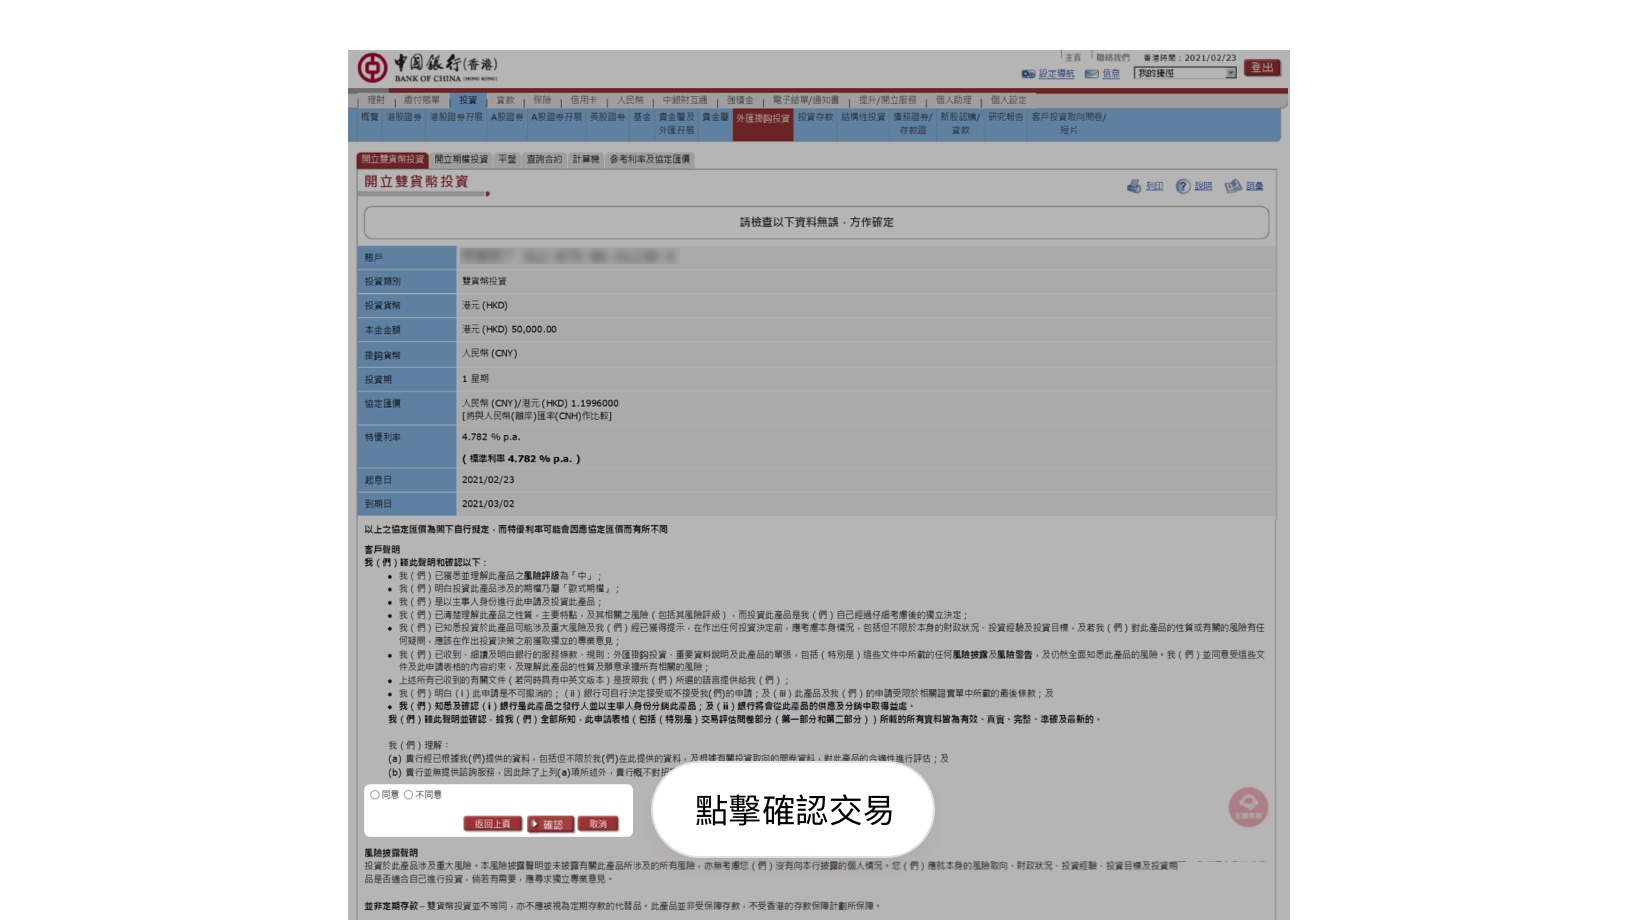Open the 我的捷徑 shortcuts dropdown
The width and height of the screenshot is (1638, 920).
(x=1185, y=73)
